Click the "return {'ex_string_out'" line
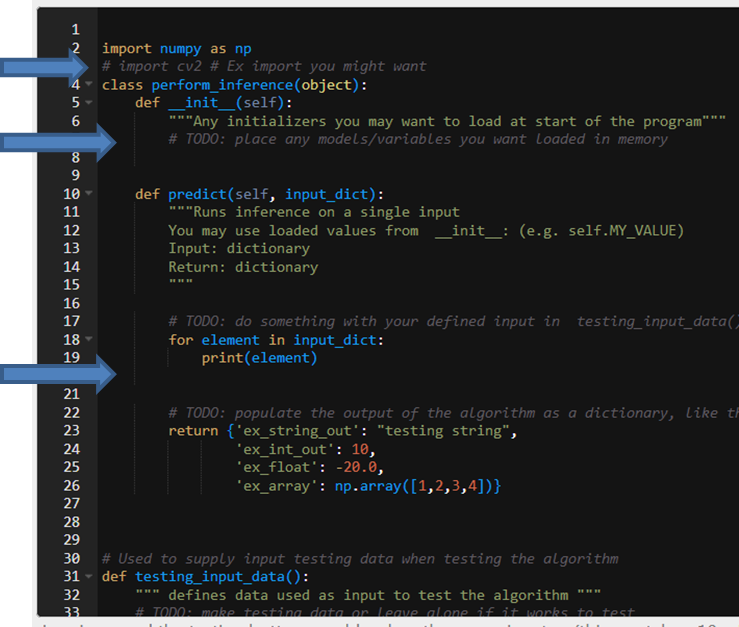Screen dimensions: 739x627 point(343,431)
